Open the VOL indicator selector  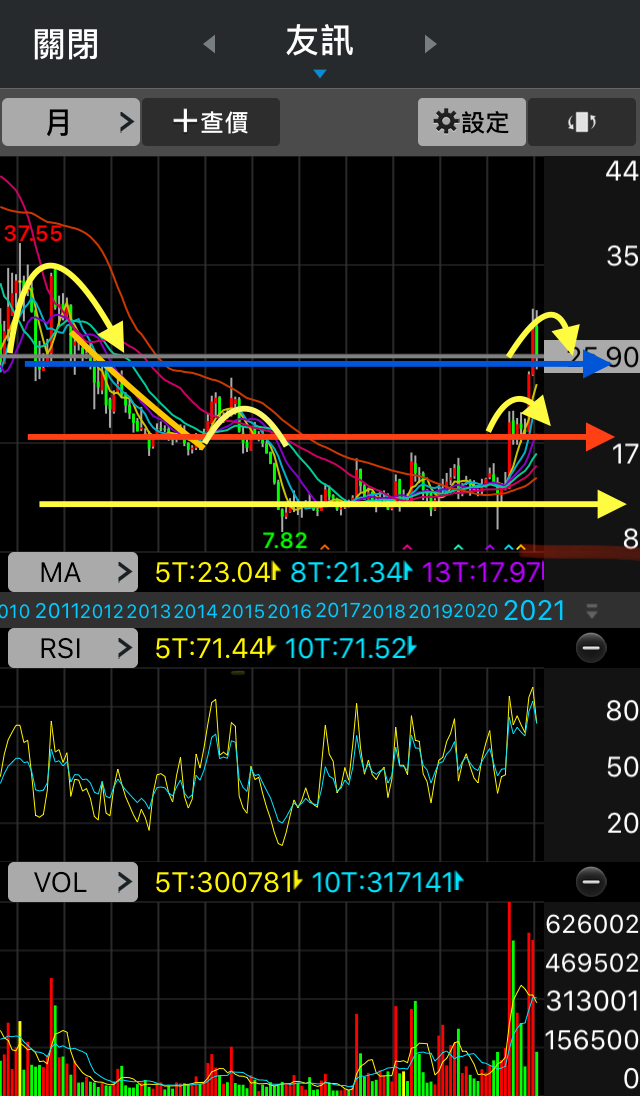coord(73,883)
